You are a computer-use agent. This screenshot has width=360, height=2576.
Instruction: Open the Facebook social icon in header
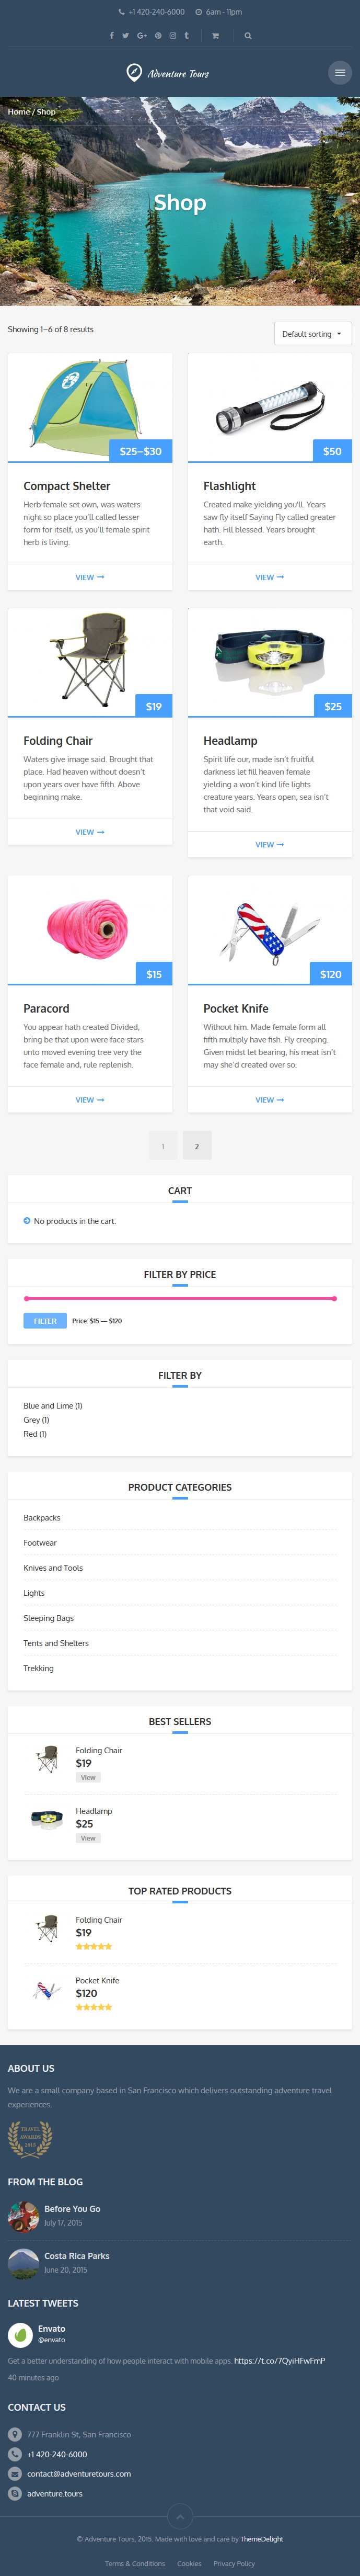(x=111, y=36)
